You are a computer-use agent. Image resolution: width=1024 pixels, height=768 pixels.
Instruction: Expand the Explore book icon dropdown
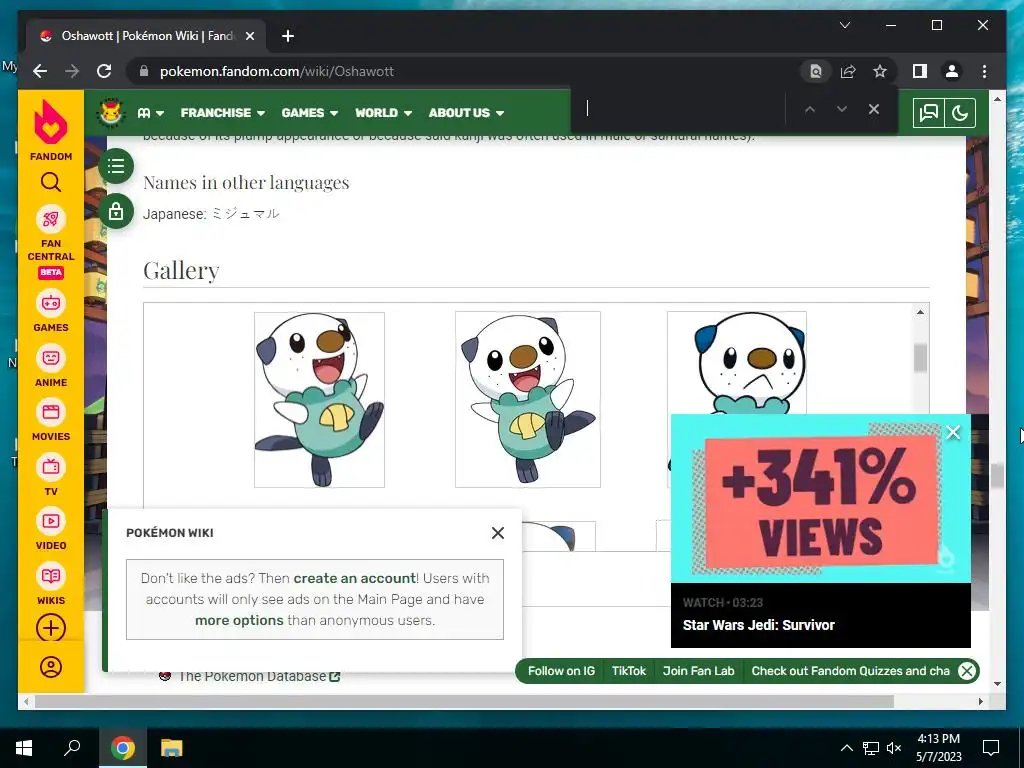coord(151,113)
